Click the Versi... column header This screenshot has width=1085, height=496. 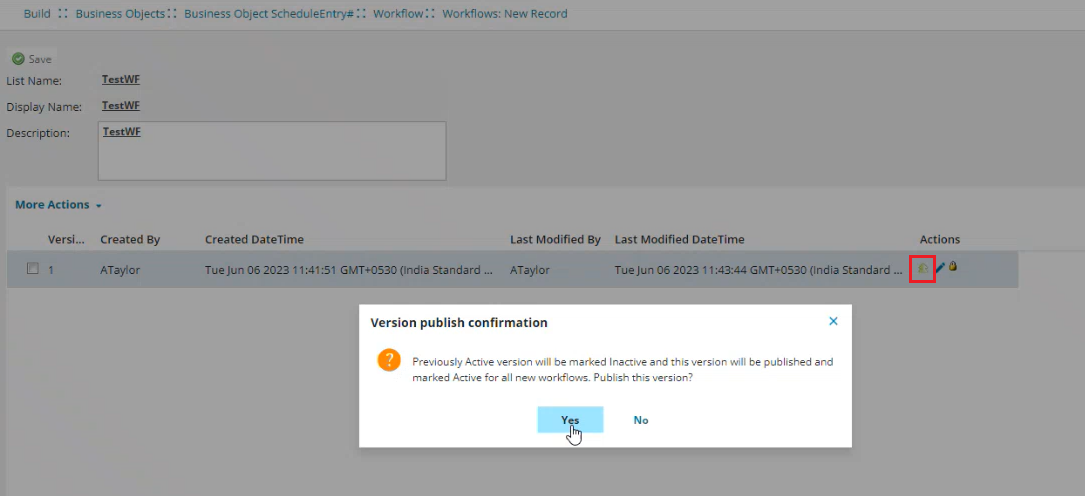tap(66, 239)
